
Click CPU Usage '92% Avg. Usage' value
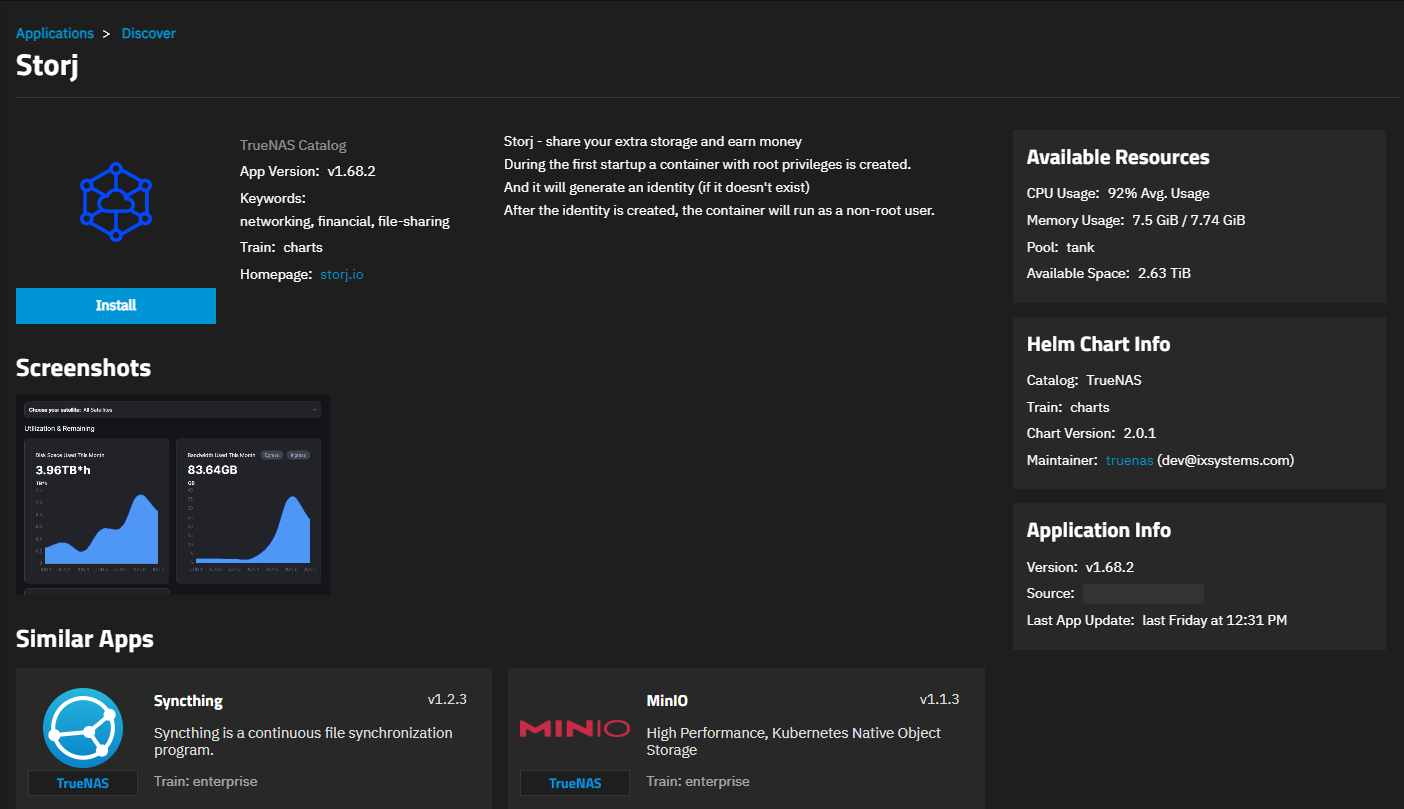(x=1159, y=193)
